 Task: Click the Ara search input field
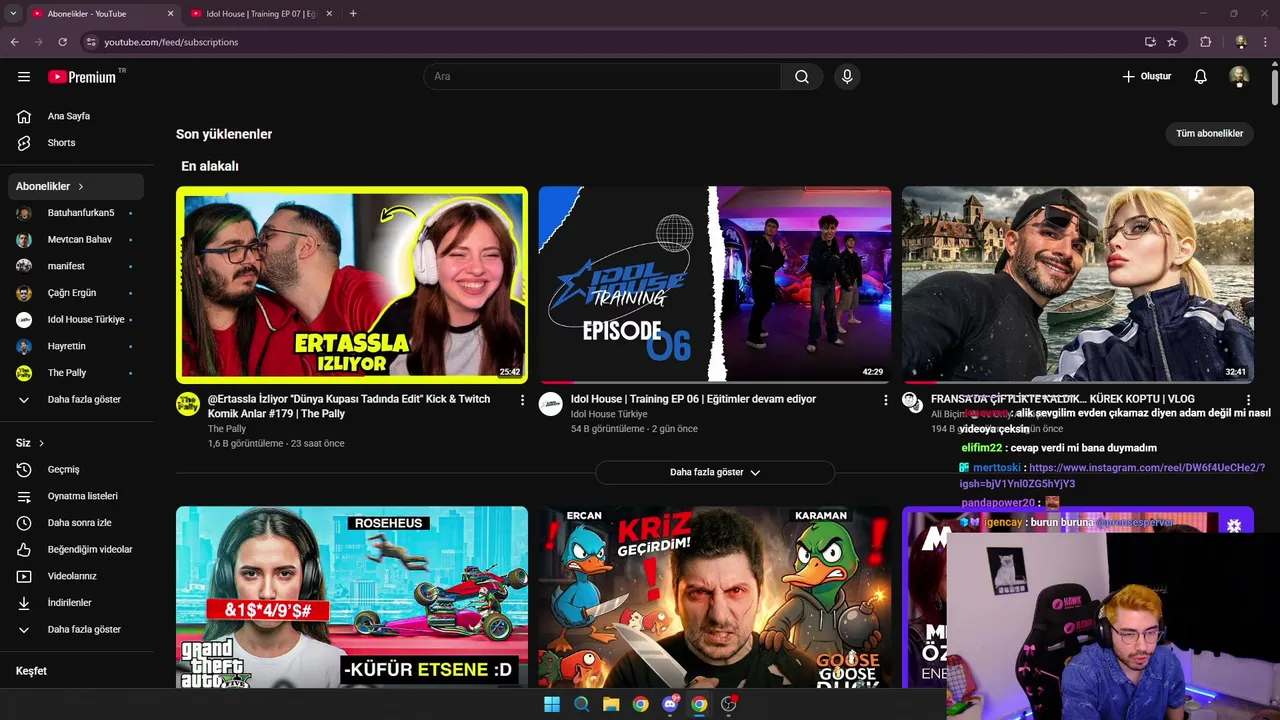[x=602, y=77]
